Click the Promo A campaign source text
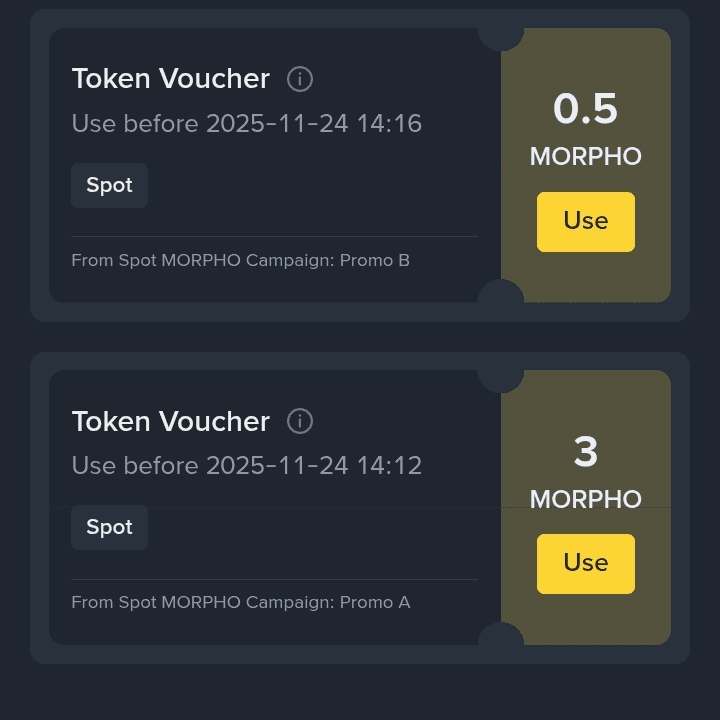720x720 pixels. point(240,602)
